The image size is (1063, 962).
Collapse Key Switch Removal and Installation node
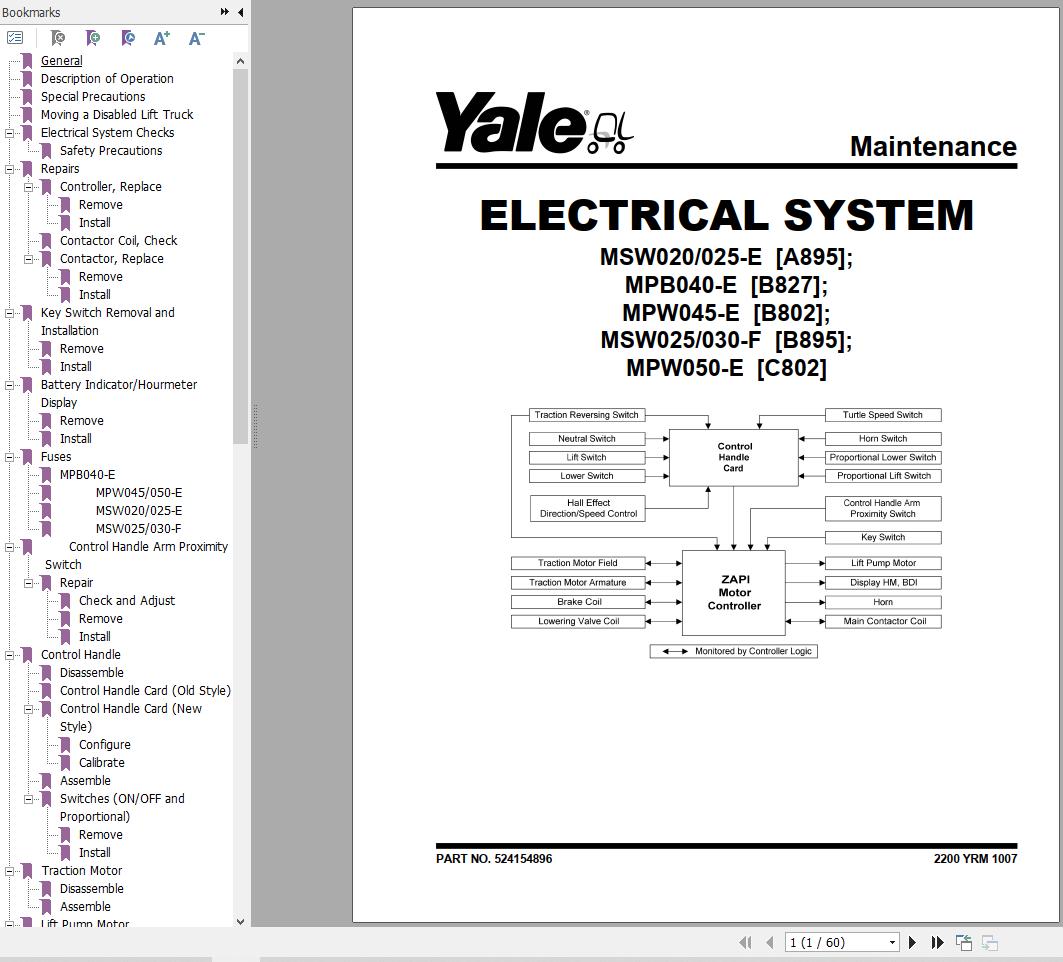pyautogui.click(x=9, y=313)
